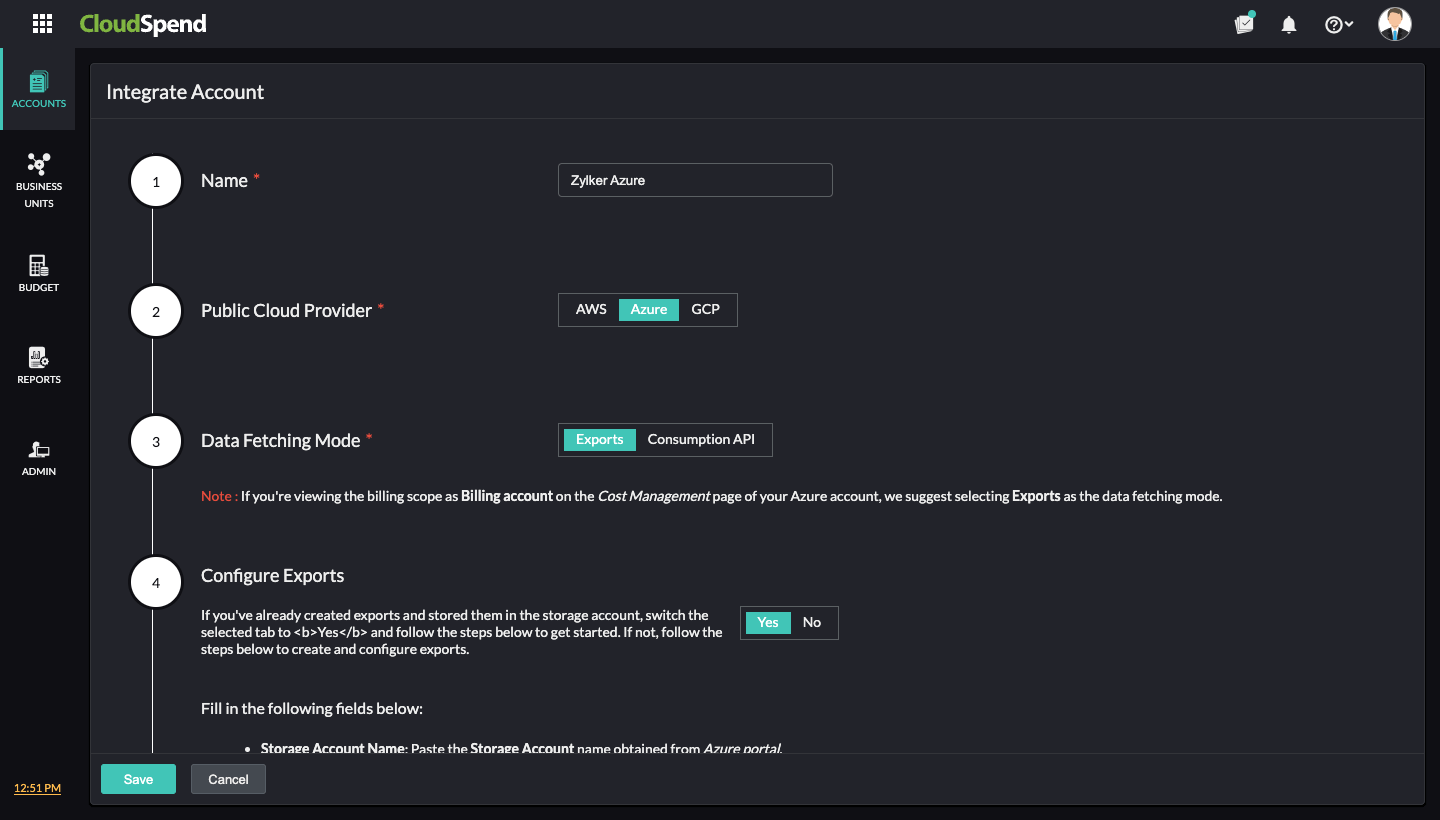This screenshot has width=1440, height=820.
Task: Click the Save button
Action: pyautogui.click(x=138, y=779)
